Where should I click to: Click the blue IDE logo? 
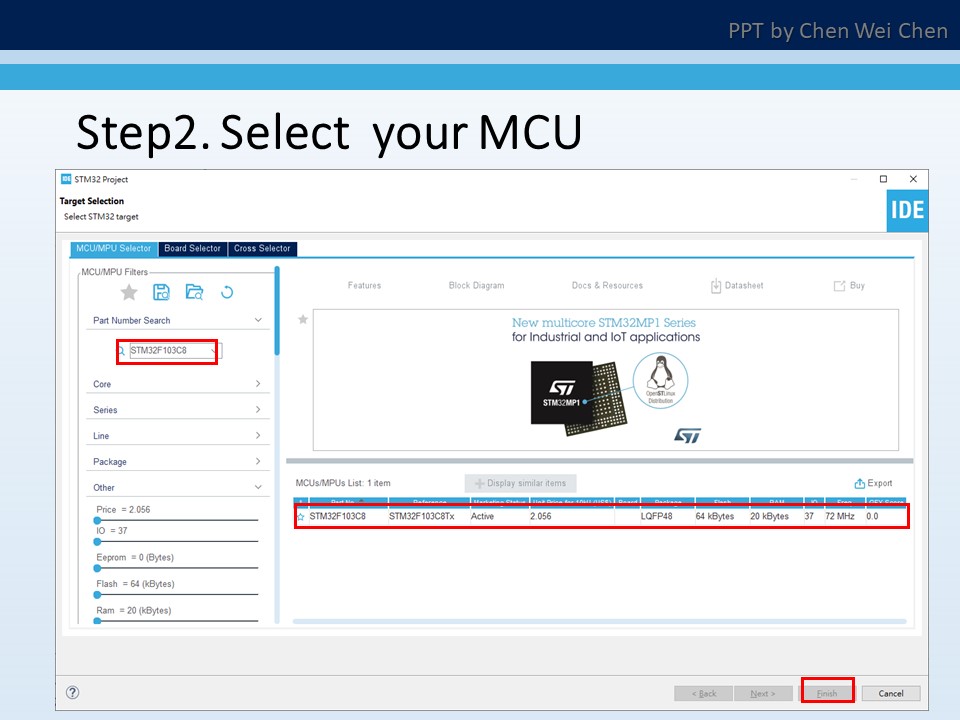tap(907, 211)
